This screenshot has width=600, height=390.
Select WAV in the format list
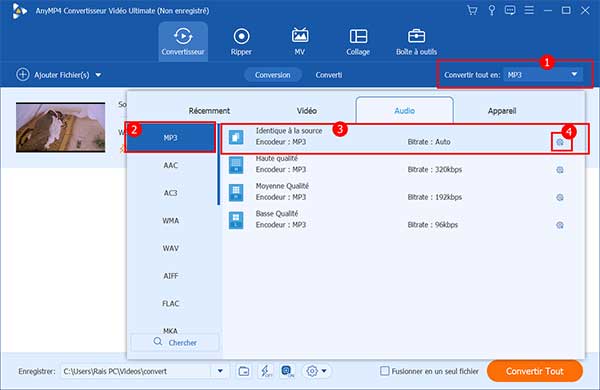click(170, 248)
